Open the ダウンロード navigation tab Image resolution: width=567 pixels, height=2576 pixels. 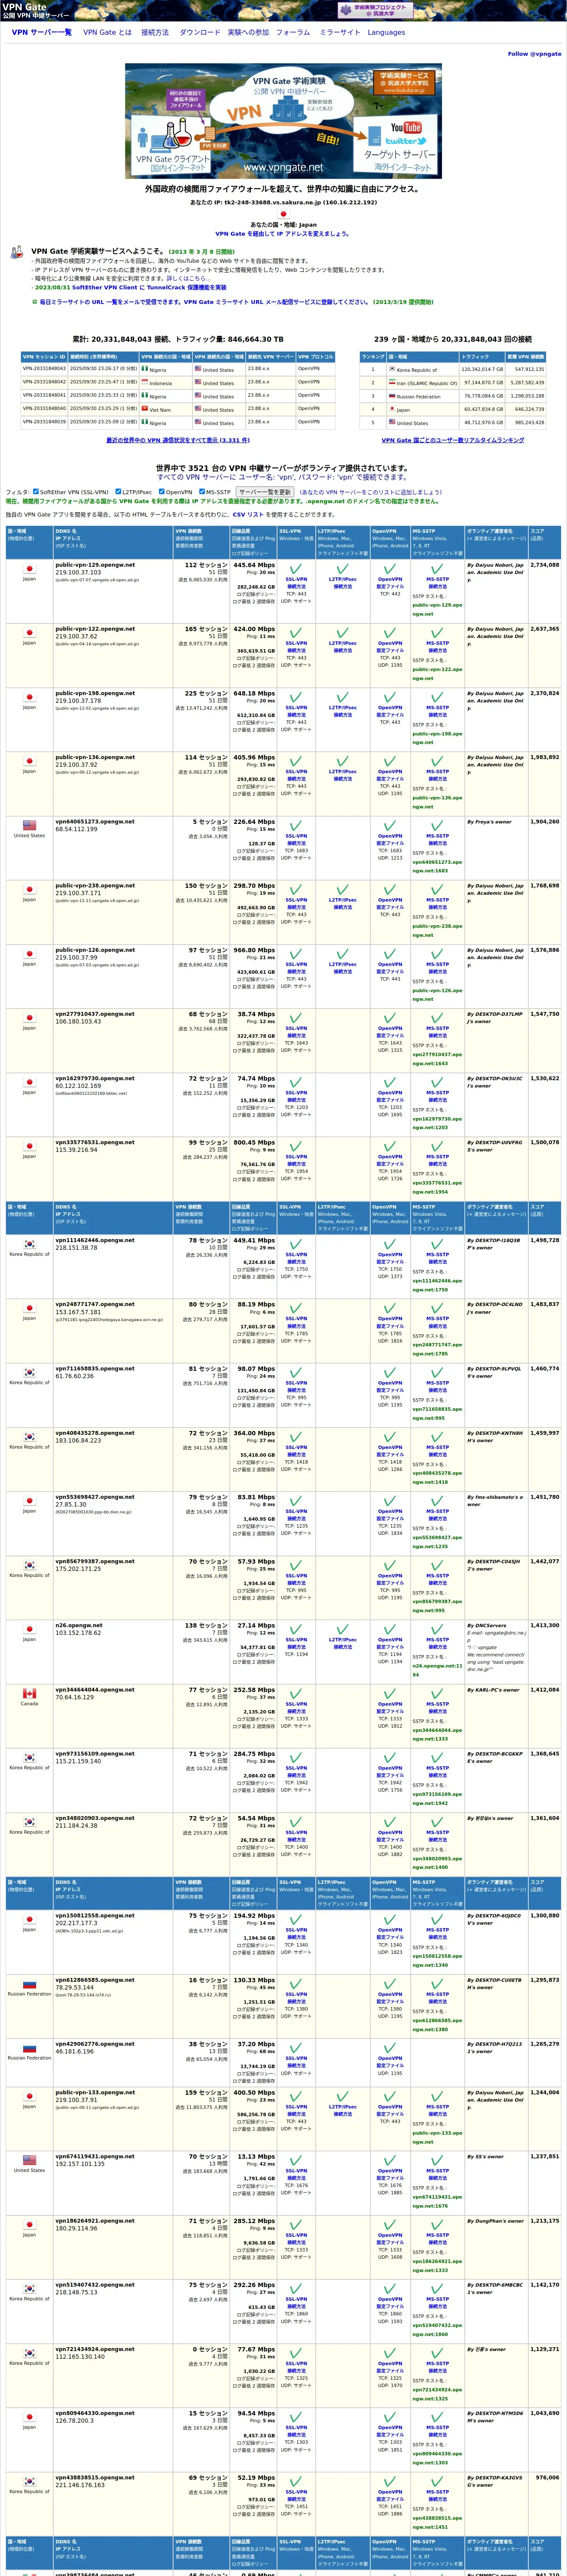tap(200, 32)
